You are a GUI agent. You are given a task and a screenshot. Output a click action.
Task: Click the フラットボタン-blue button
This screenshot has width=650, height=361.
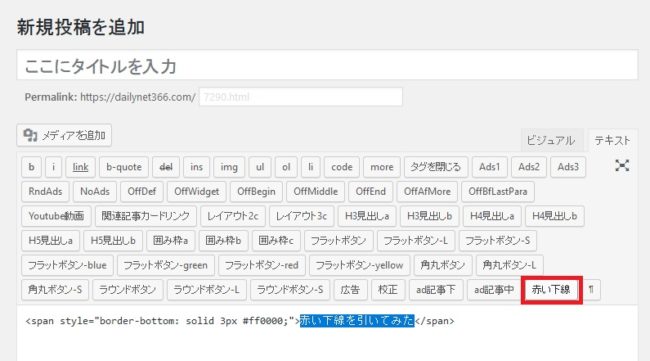coord(67,265)
